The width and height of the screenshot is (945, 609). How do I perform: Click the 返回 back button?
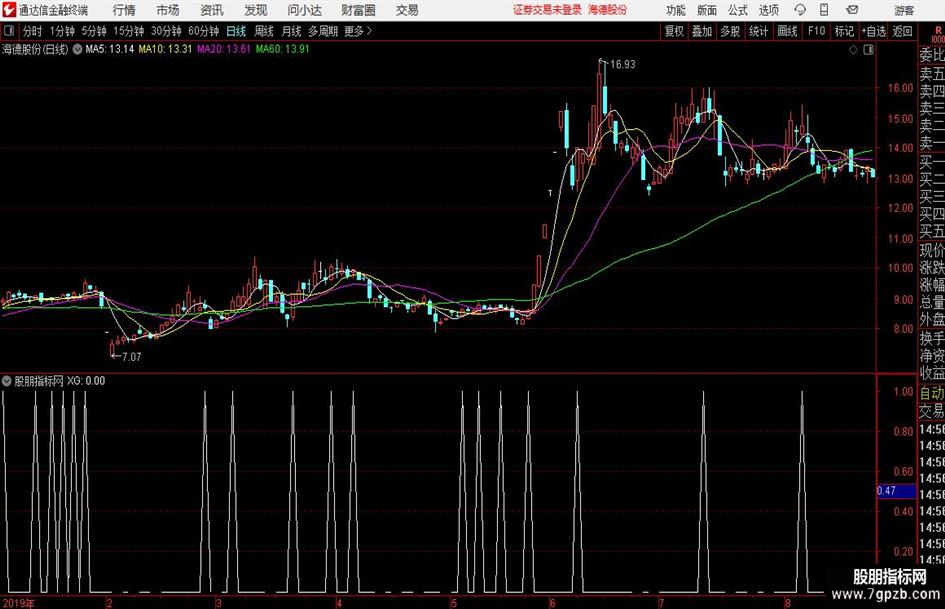point(902,31)
